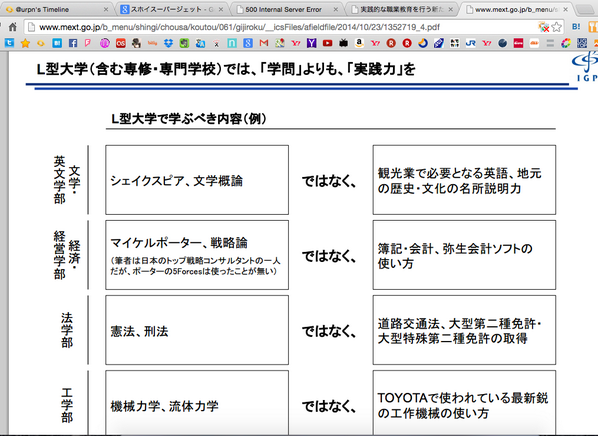This screenshot has width=598, height=436.
Task: Close the 500 Internal Server Error tab
Action: pyautogui.click(x=336, y=9)
